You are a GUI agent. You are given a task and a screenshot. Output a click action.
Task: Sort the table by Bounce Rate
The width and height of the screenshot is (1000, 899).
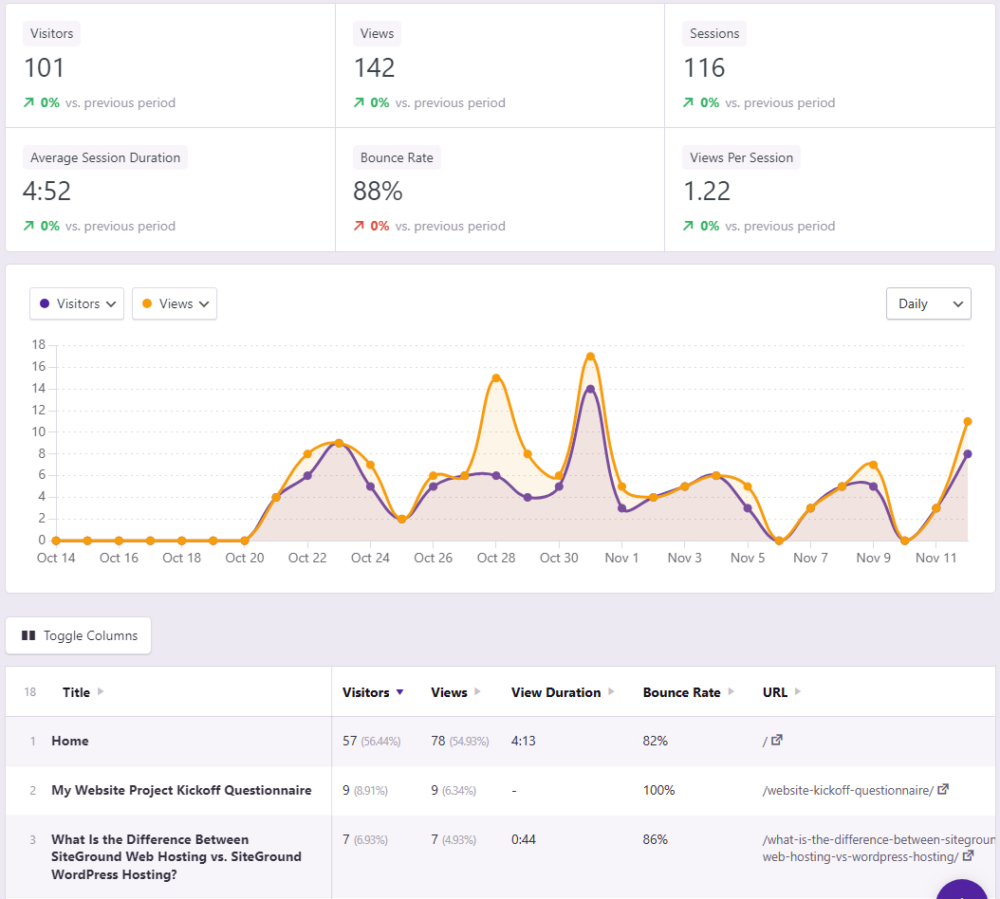[680, 691]
